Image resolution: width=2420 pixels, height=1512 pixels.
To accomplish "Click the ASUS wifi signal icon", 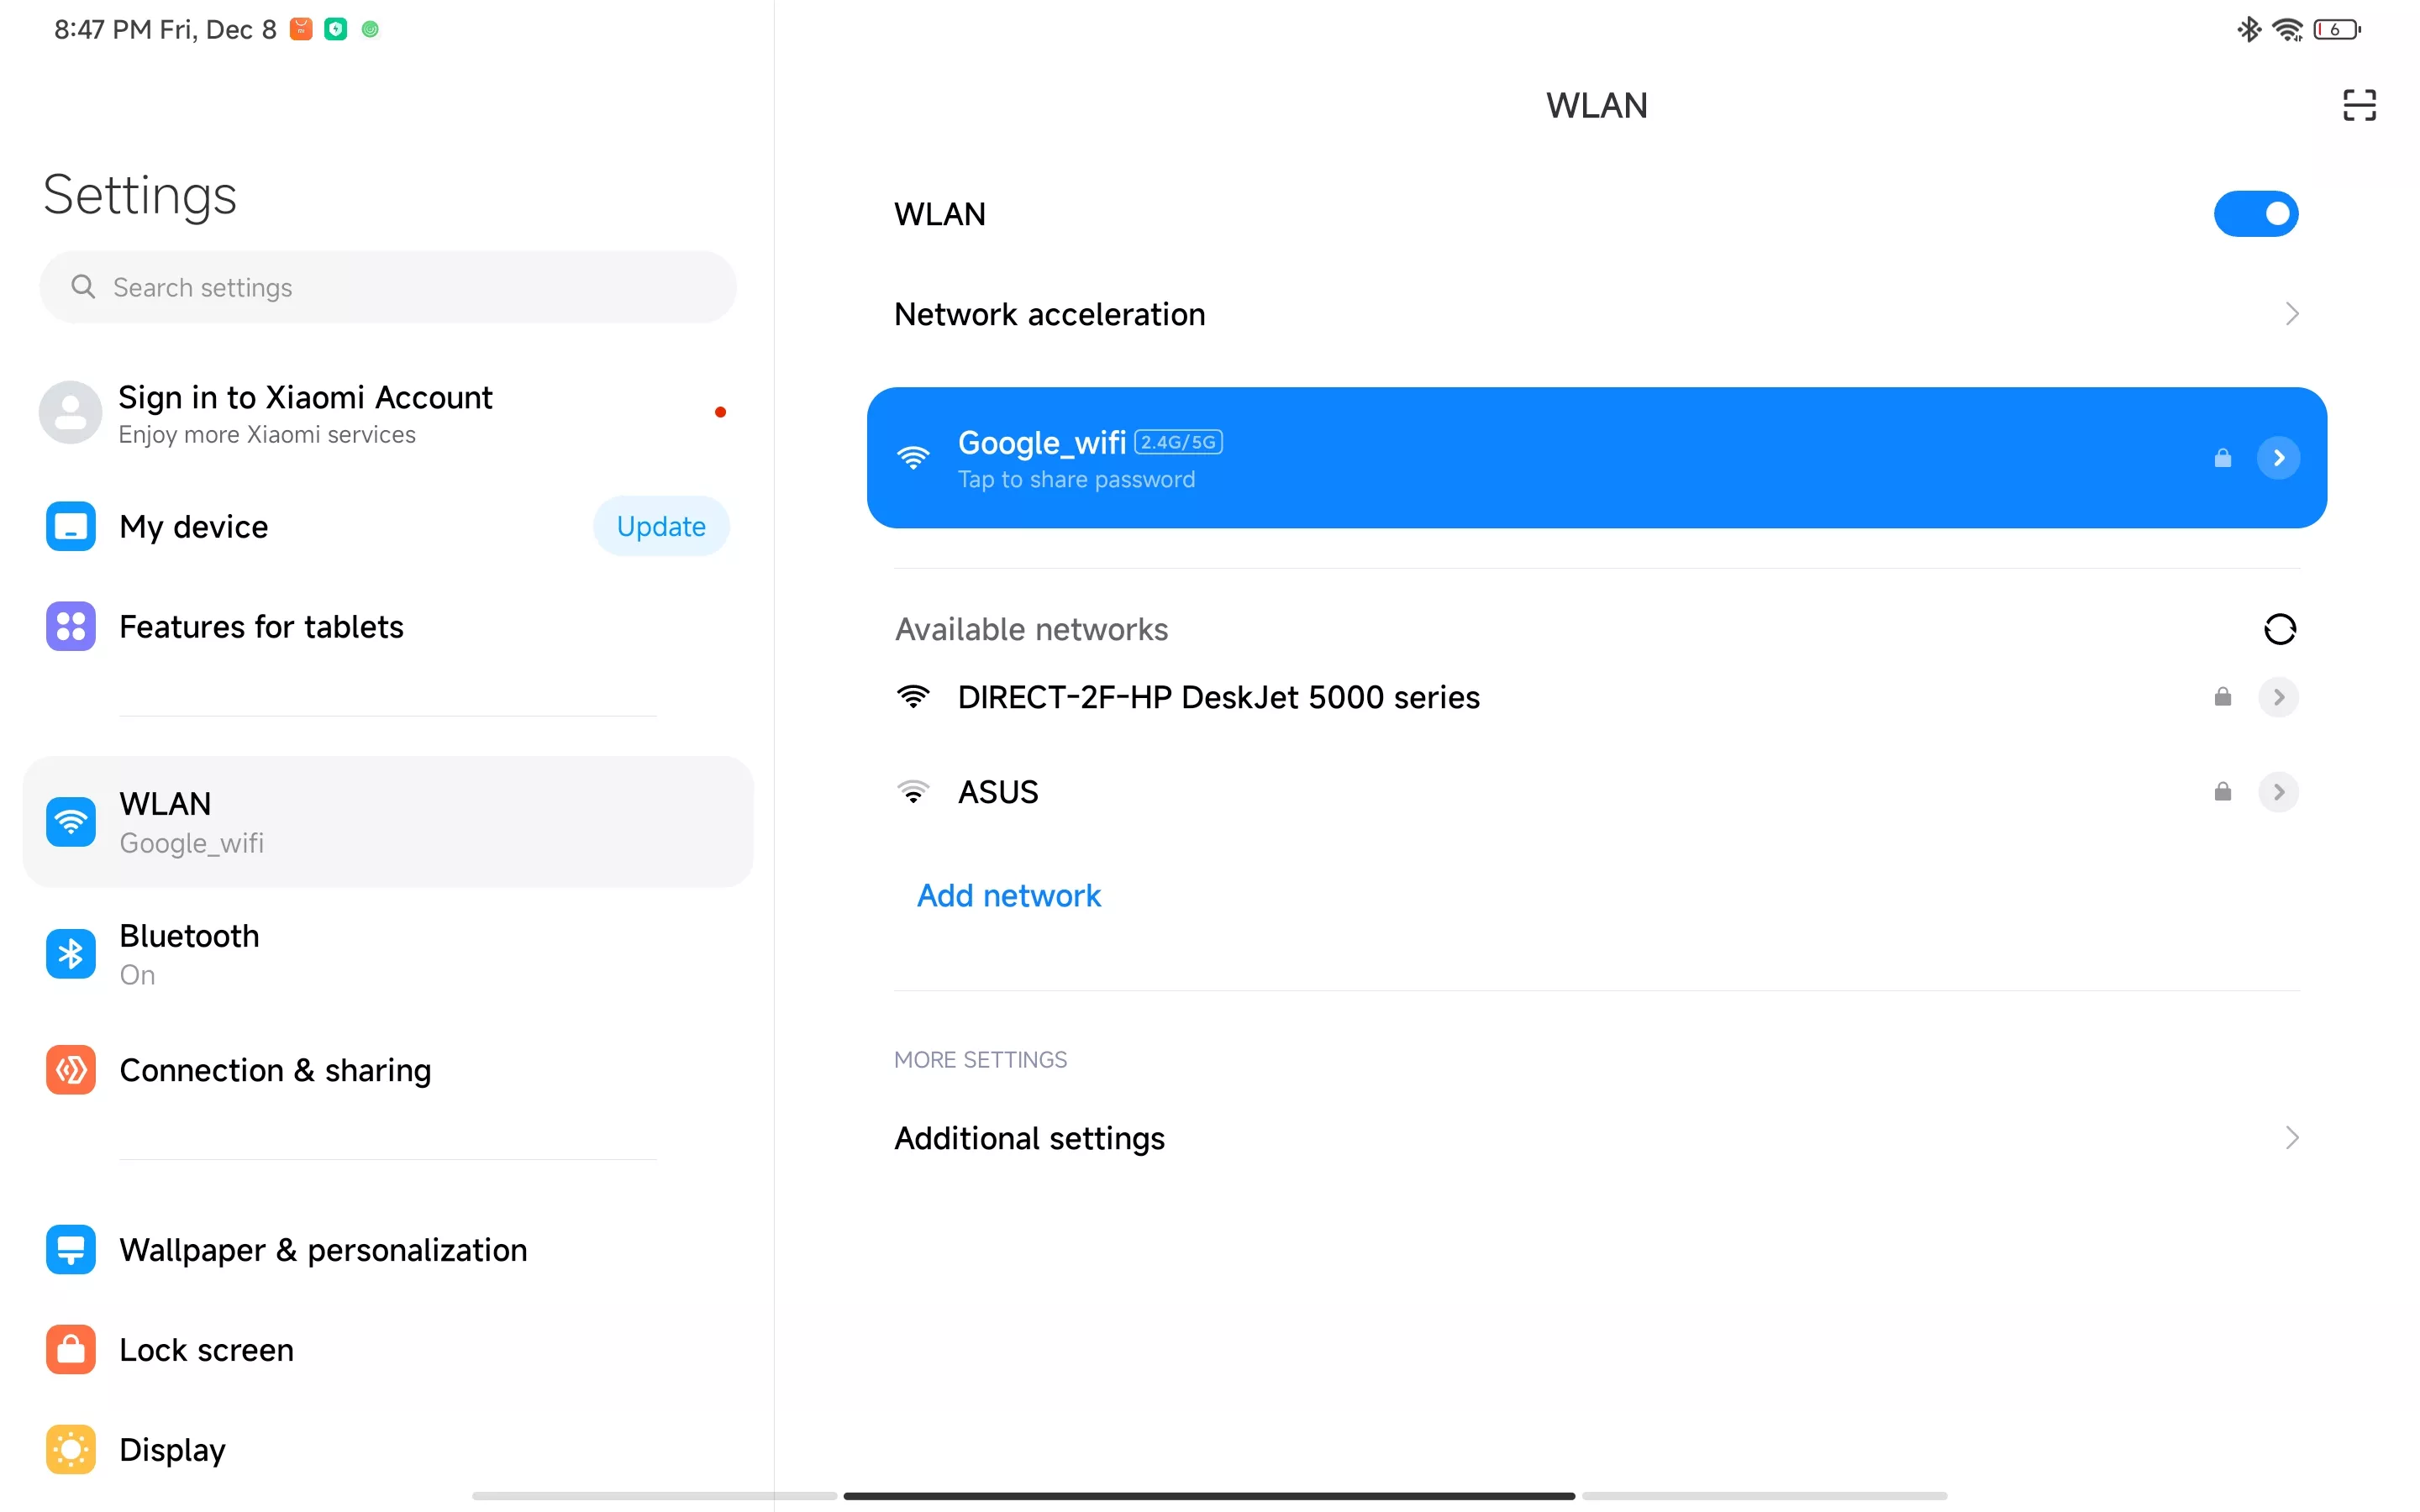I will tap(913, 791).
